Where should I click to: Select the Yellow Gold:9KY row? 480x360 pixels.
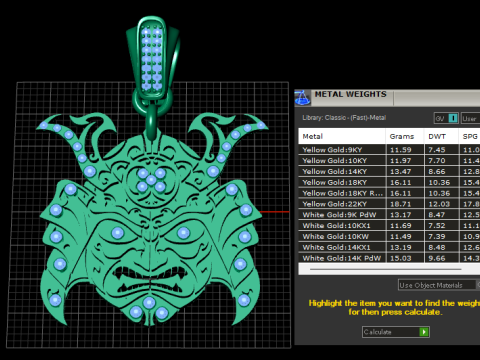pos(389,150)
